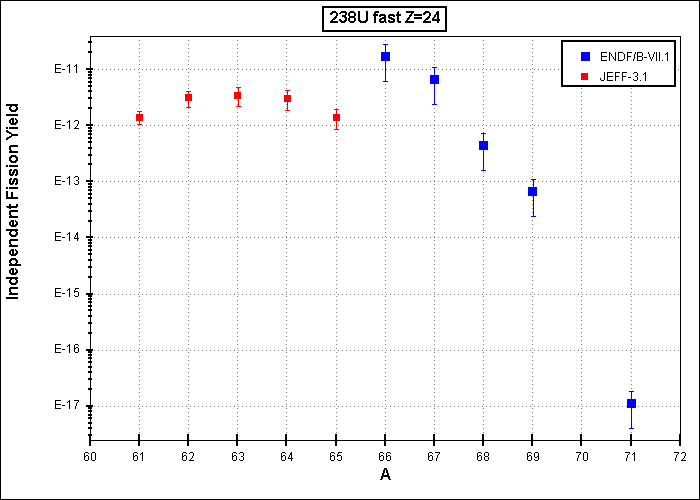Click the red data point at A=63

click(x=238, y=96)
